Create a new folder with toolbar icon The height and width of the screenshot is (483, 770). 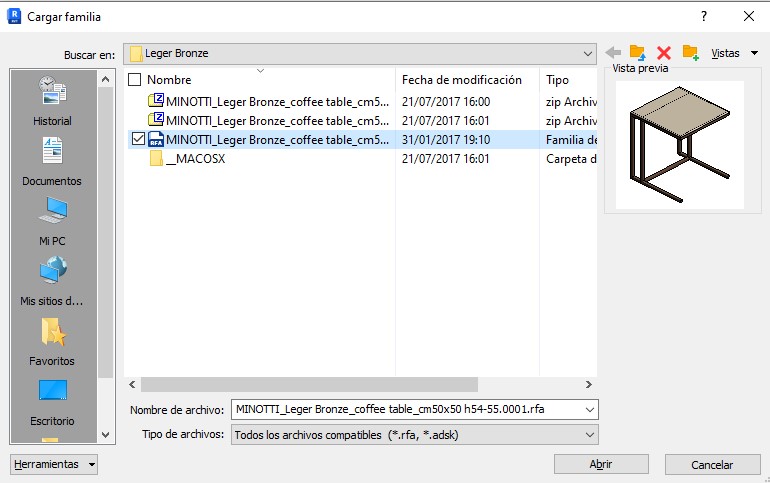point(690,53)
